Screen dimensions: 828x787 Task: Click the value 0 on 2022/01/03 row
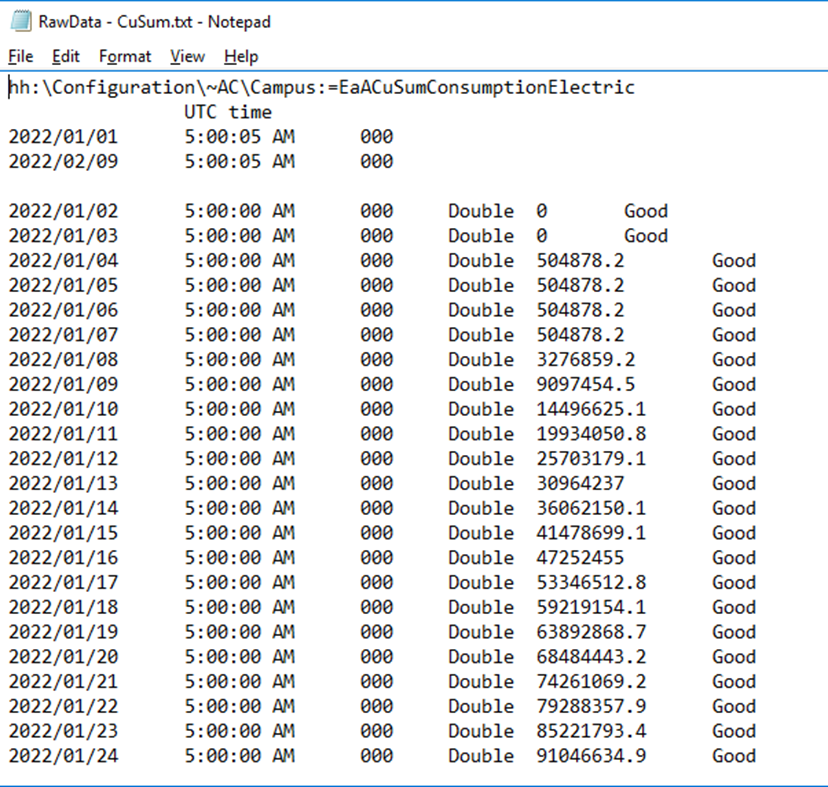(x=542, y=236)
